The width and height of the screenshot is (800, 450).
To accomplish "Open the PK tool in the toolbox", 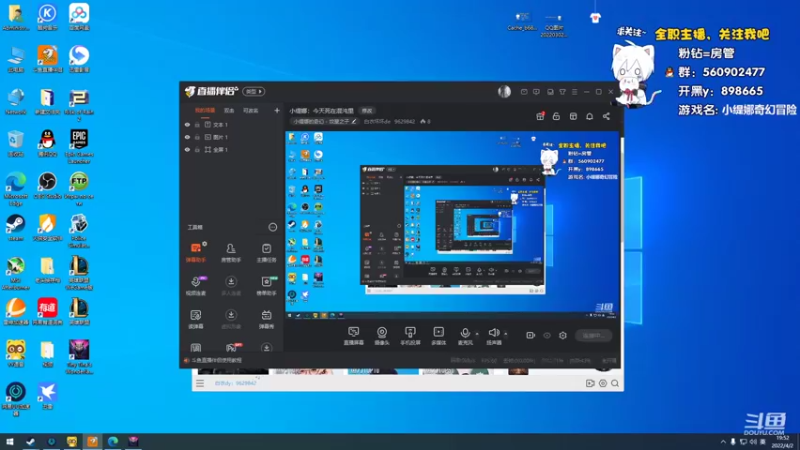I will 231,348.
